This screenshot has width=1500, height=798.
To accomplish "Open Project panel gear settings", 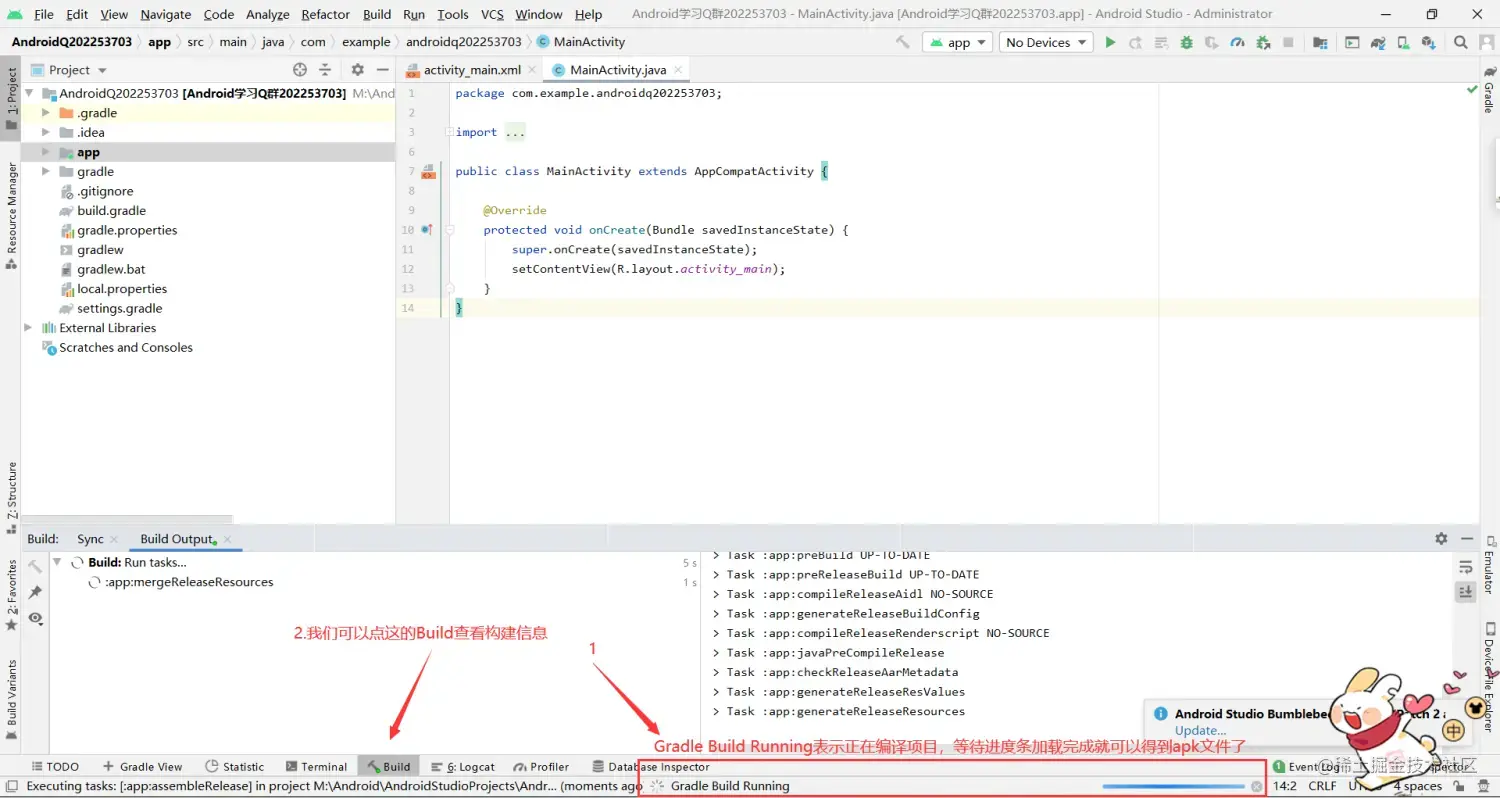I will 357,70.
